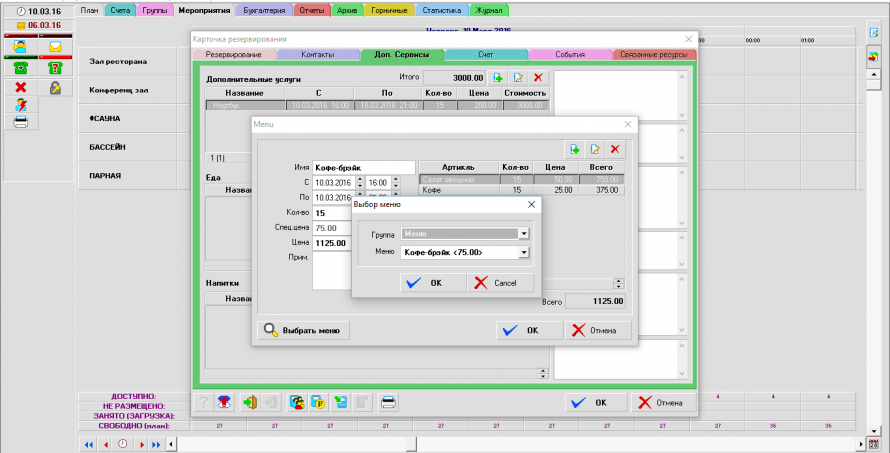Open the Меню dropdown showing Кофе-брэйк
The height and width of the screenshot is (453, 890).
[523, 253]
